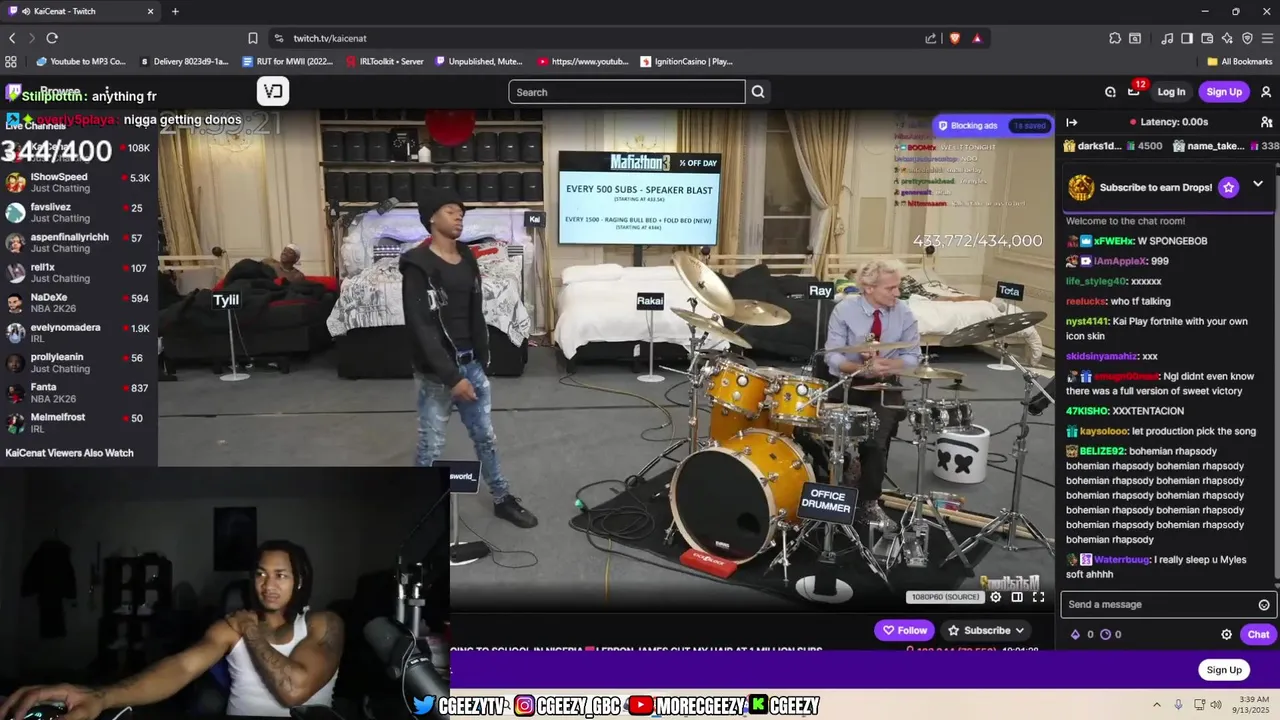Viewport: 1280px width, 720px height.
Task: Open the network icon in system tray
Action: (x=1198, y=704)
